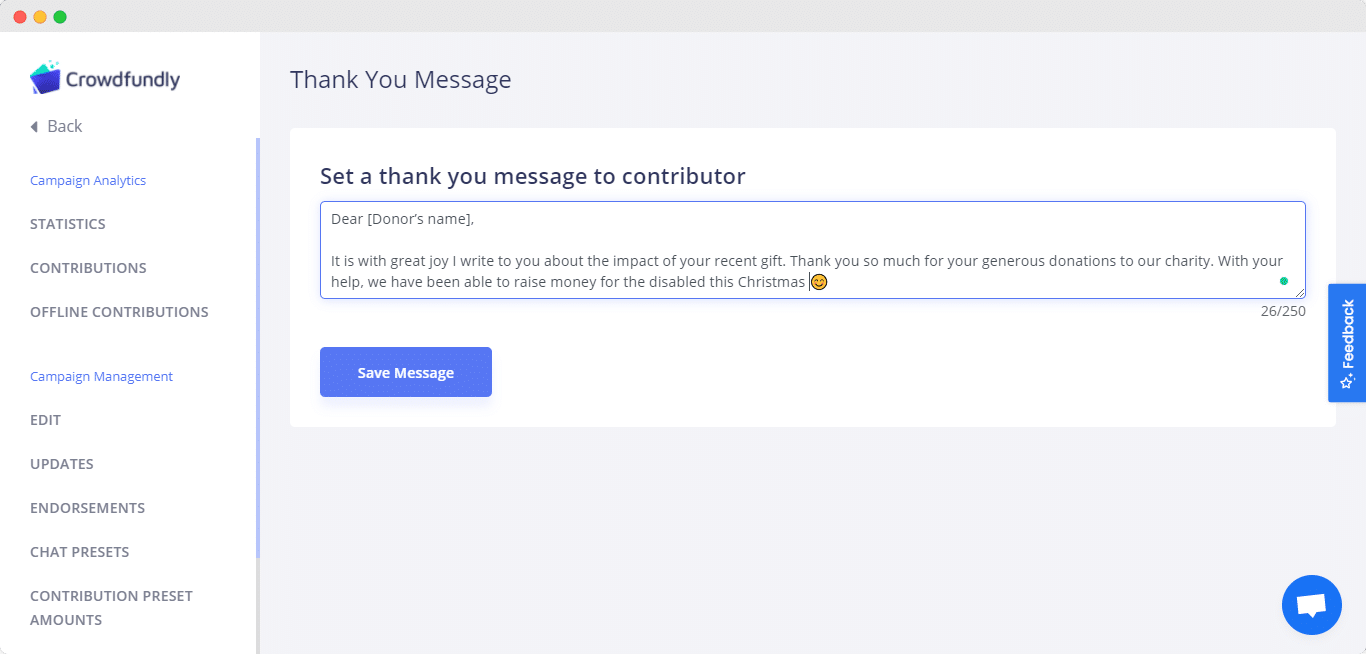This screenshot has width=1366, height=654.
Task: Click the green maximize window button
Action: [x=60, y=17]
